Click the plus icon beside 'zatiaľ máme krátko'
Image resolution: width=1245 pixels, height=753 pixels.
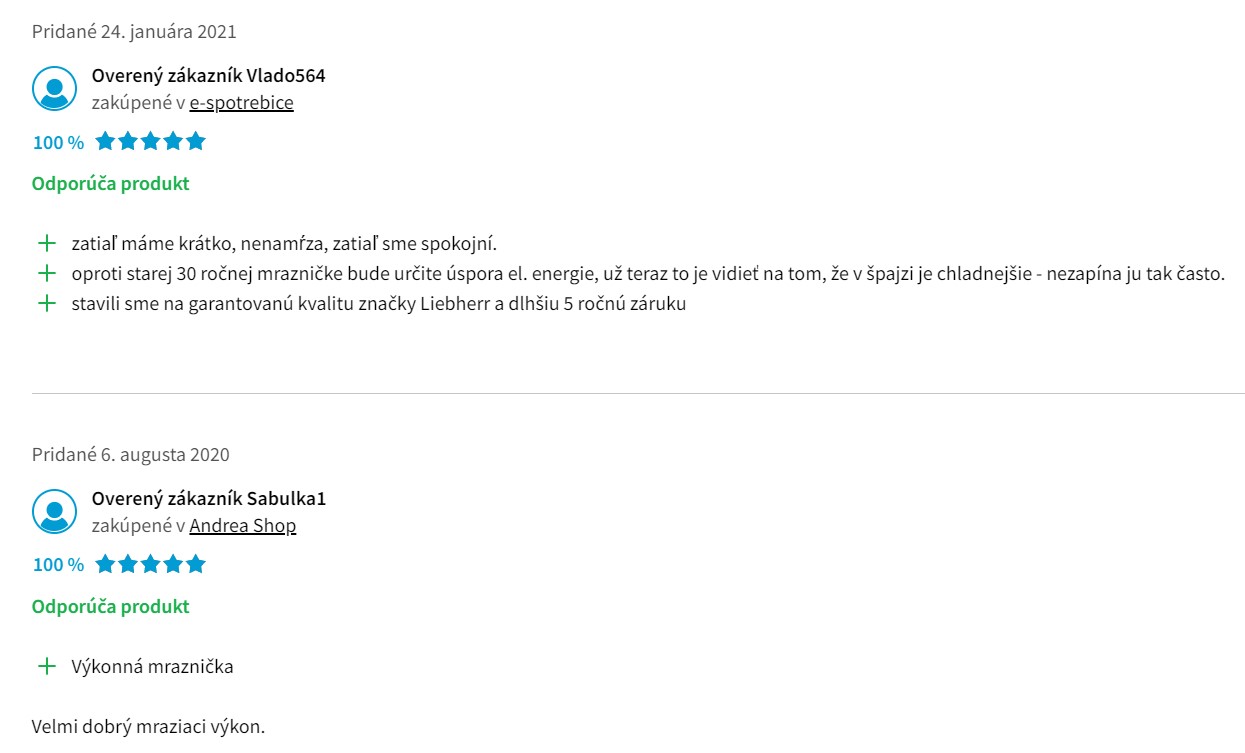pos(46,243)
